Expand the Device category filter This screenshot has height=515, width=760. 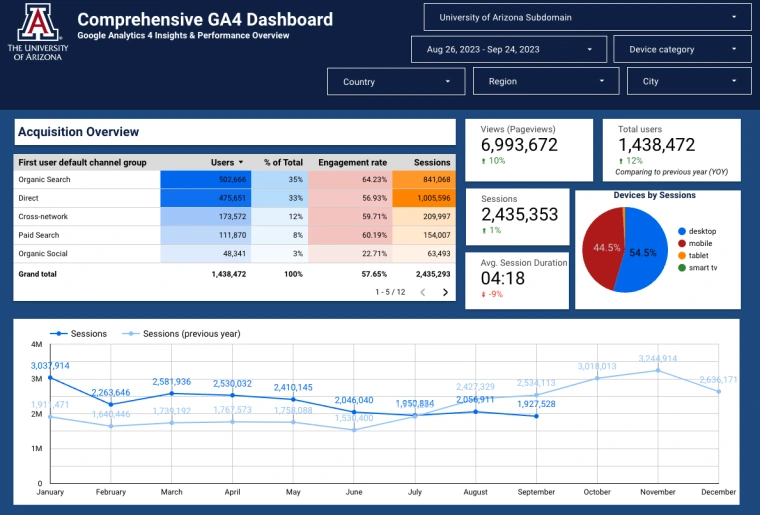[x=682, y=49]
